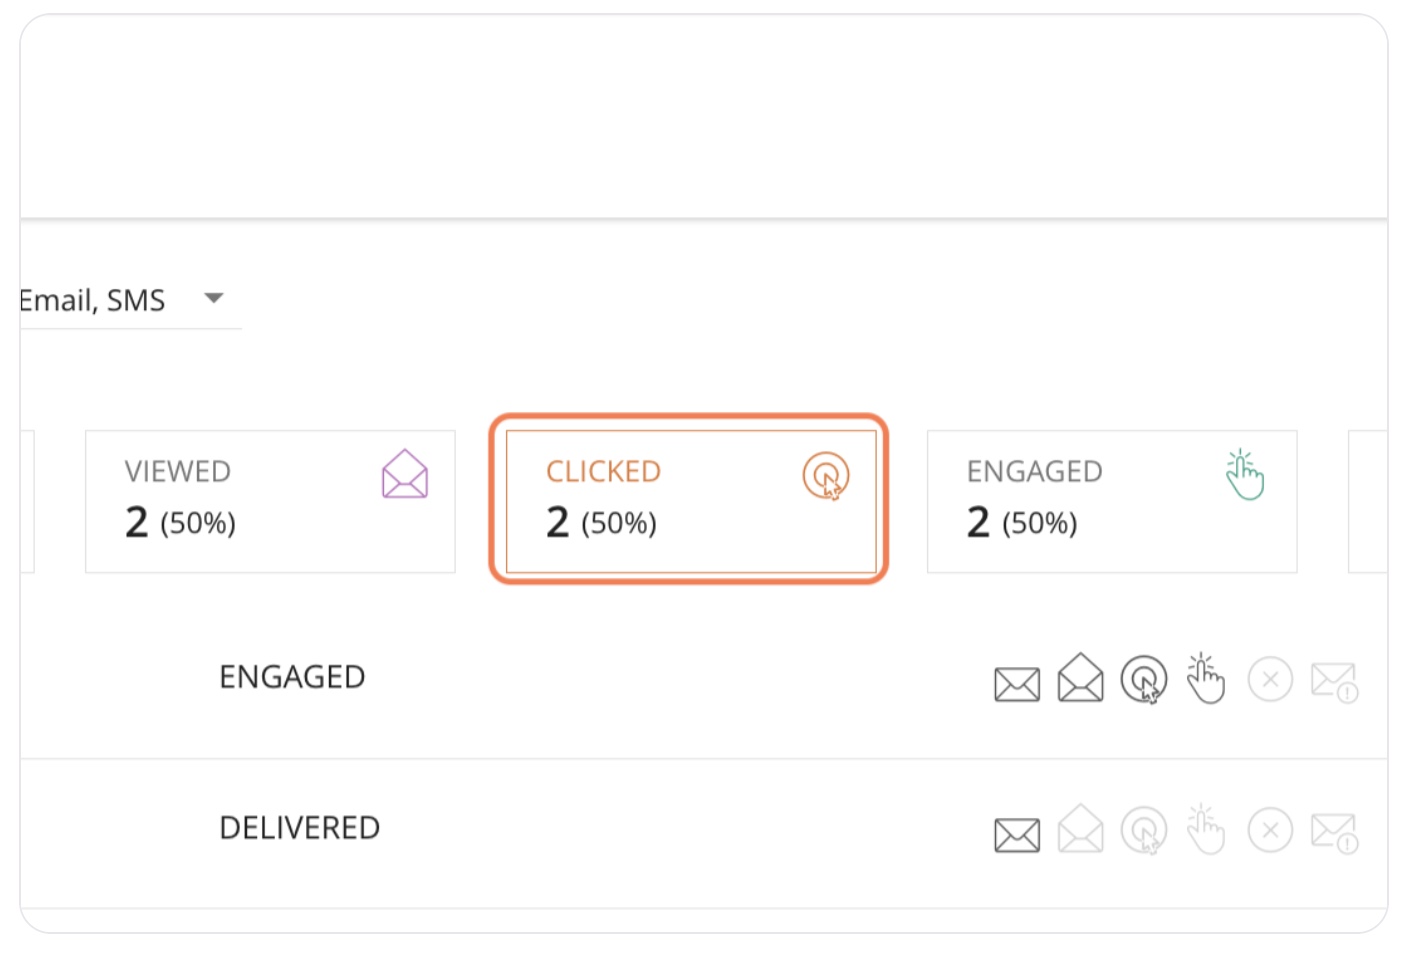The height and width of the screenshot is (956, 1412).
Task: Click open envelope icon in ENGAGED row
Action: (x=1080, y=678)
